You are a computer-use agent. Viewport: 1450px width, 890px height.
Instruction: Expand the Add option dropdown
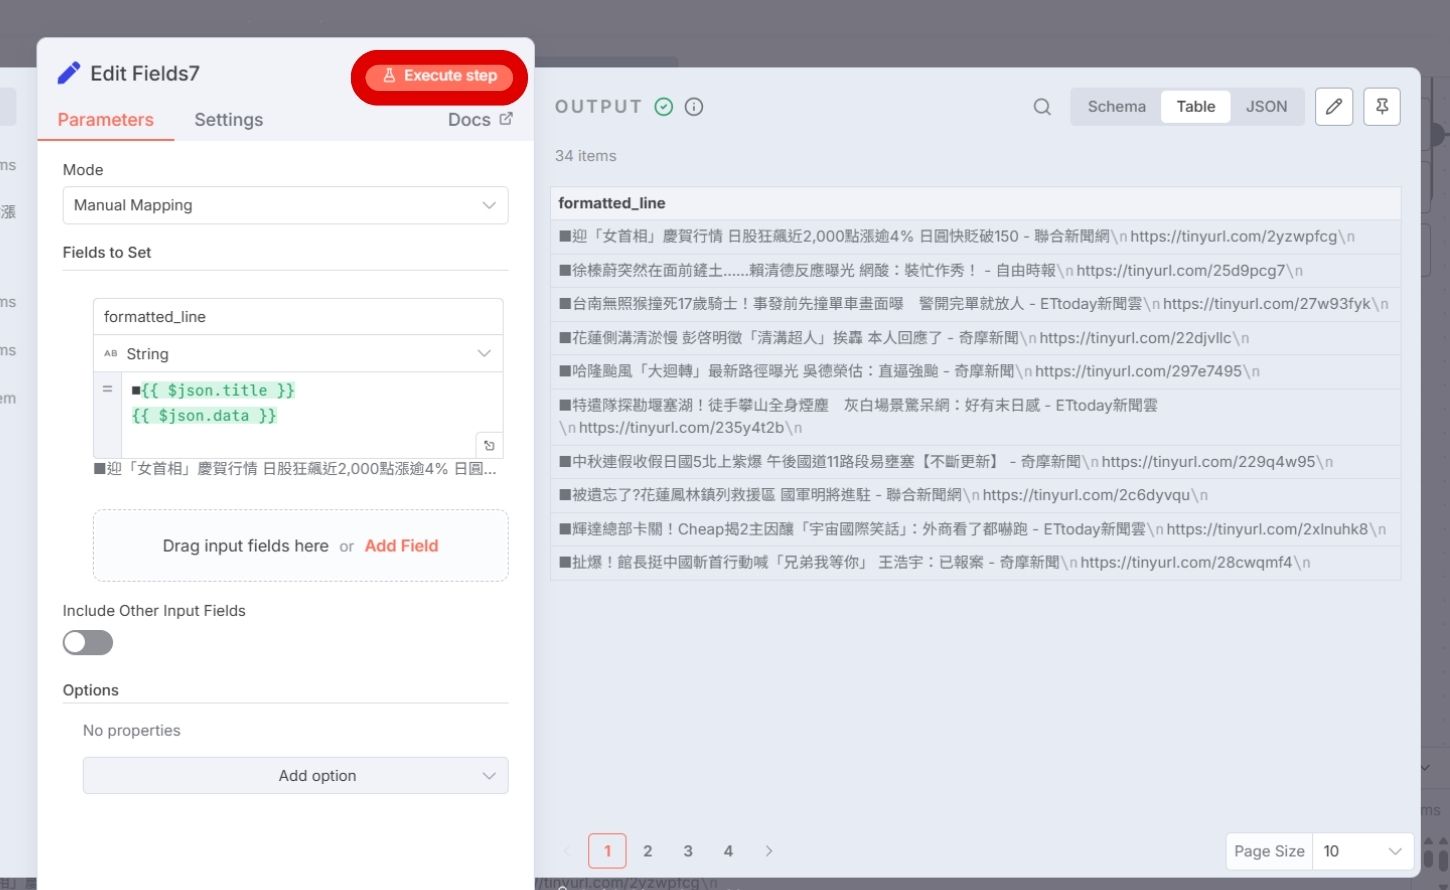295,775
